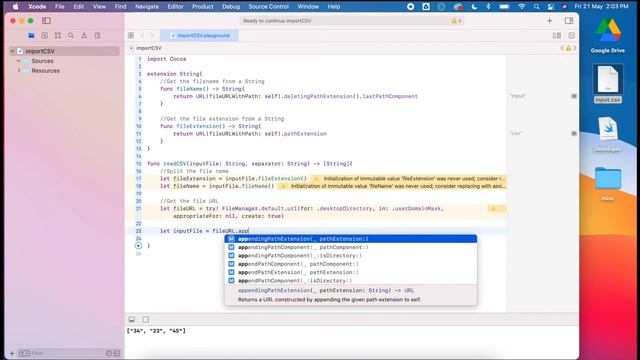Screen dimensions: 640x360
Task: Open the Navigate menu
Action: (147, 7)
